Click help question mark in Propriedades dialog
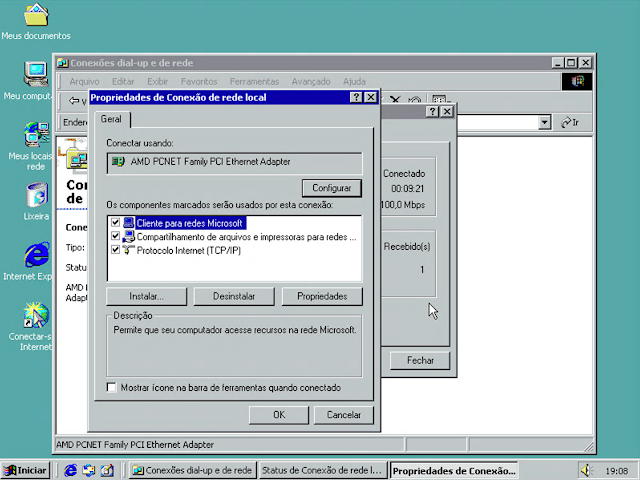This screenshot has height=480, width=640. [356, 97]
